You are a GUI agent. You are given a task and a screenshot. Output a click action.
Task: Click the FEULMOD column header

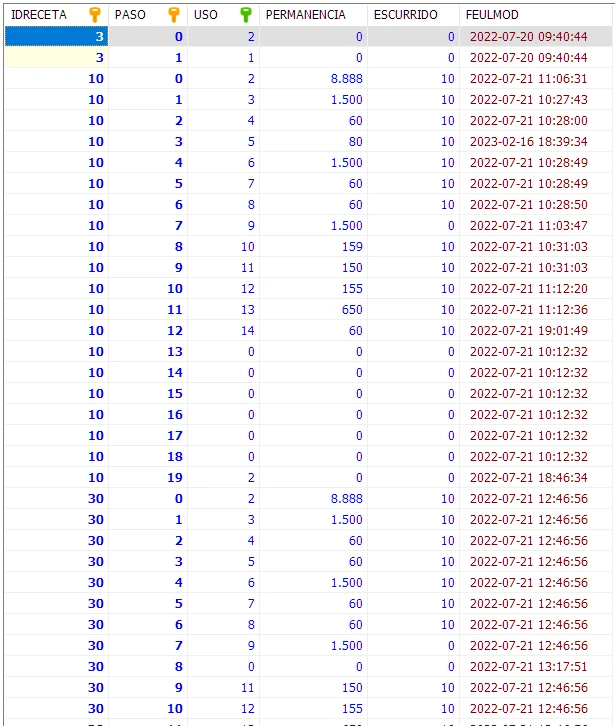[x=490, y=15]
